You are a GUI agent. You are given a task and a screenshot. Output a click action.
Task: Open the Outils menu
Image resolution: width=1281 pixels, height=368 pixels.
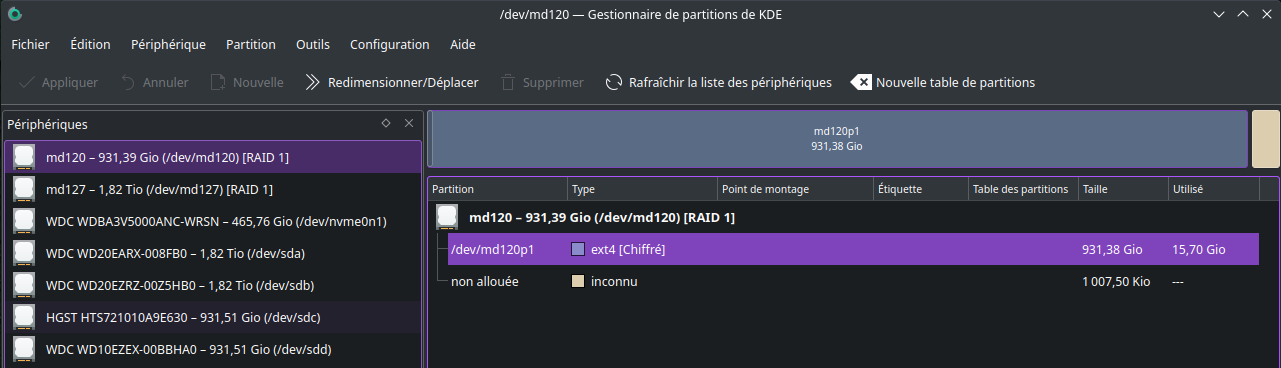[x=313, y=44]
